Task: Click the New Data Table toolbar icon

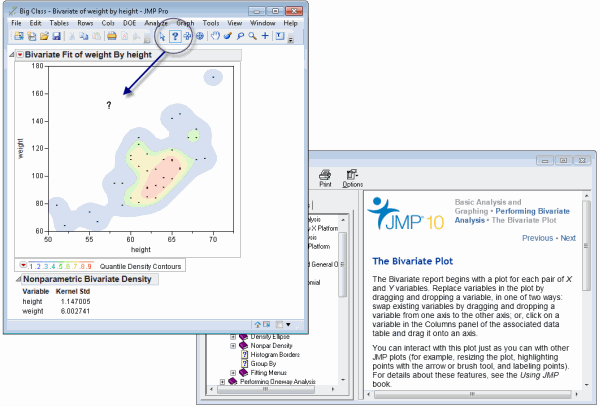Action: coord(19,36)
